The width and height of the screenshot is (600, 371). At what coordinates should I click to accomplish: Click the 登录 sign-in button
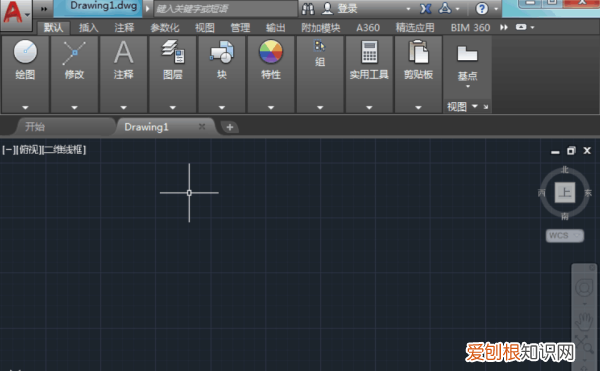pyautogui.click(x=340, y=8)
